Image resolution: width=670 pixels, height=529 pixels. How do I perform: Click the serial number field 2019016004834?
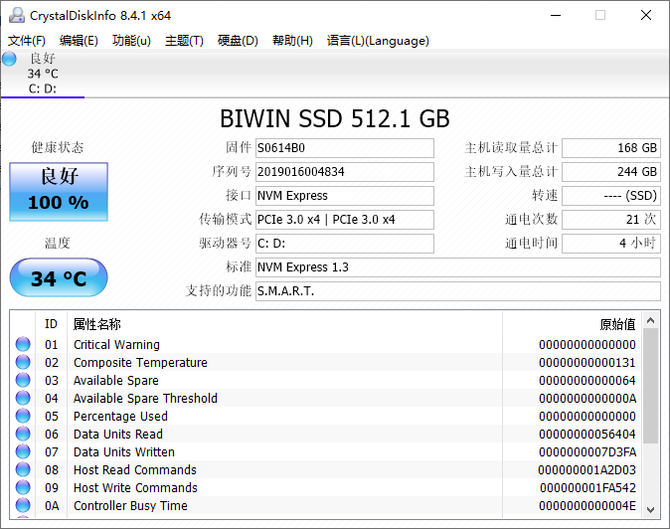(x=344, y=172)
